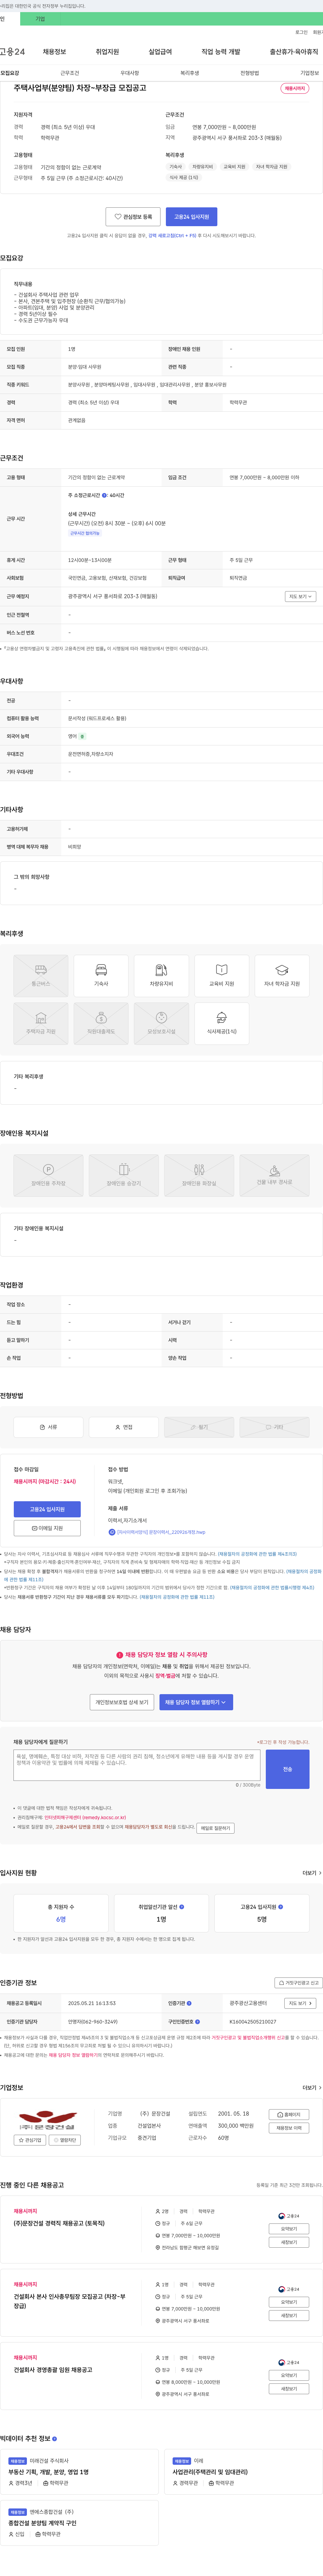Open recommended 종합건설 분양팀 계약직 구인
Screen dimensions: 323x2576
click(42, 2523)
